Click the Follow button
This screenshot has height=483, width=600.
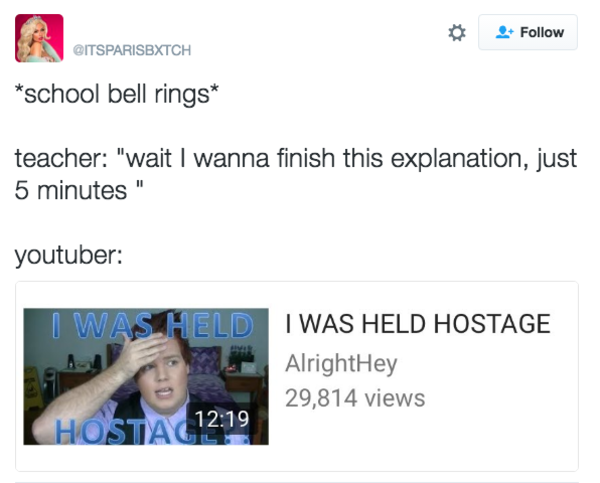tap(528, 33)
